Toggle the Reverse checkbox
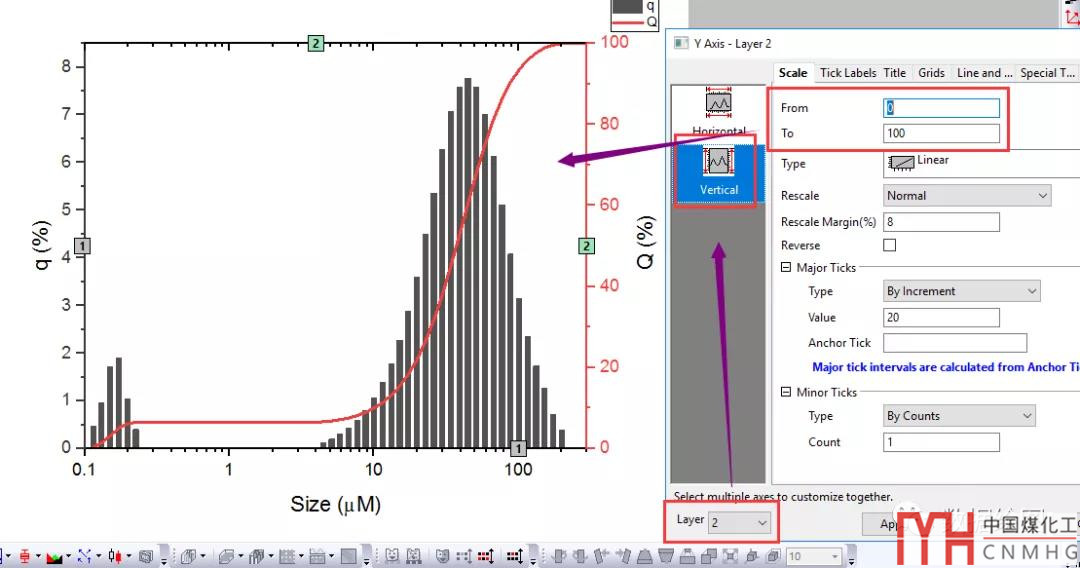This screenshot has height=568, width=1080. [890, 245]
